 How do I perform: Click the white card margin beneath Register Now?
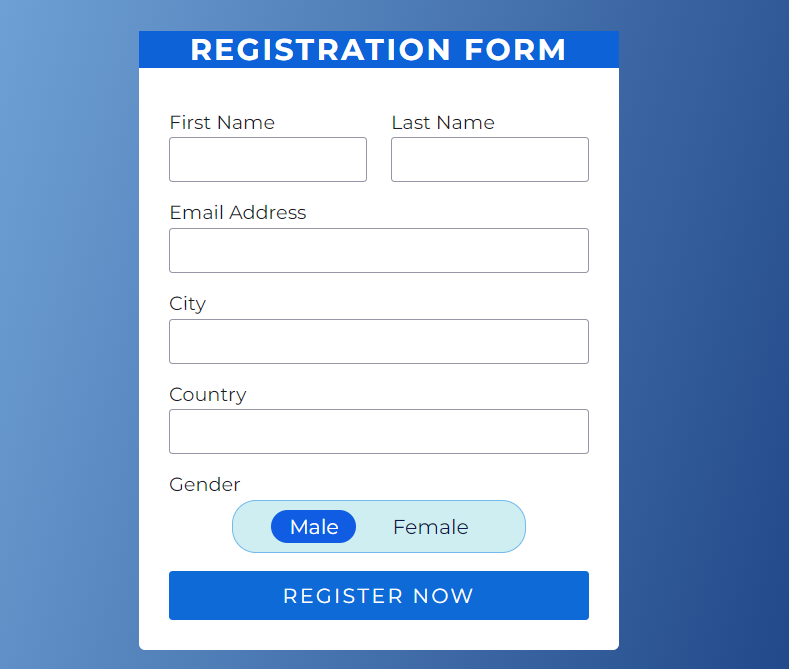tap(379, 635)
